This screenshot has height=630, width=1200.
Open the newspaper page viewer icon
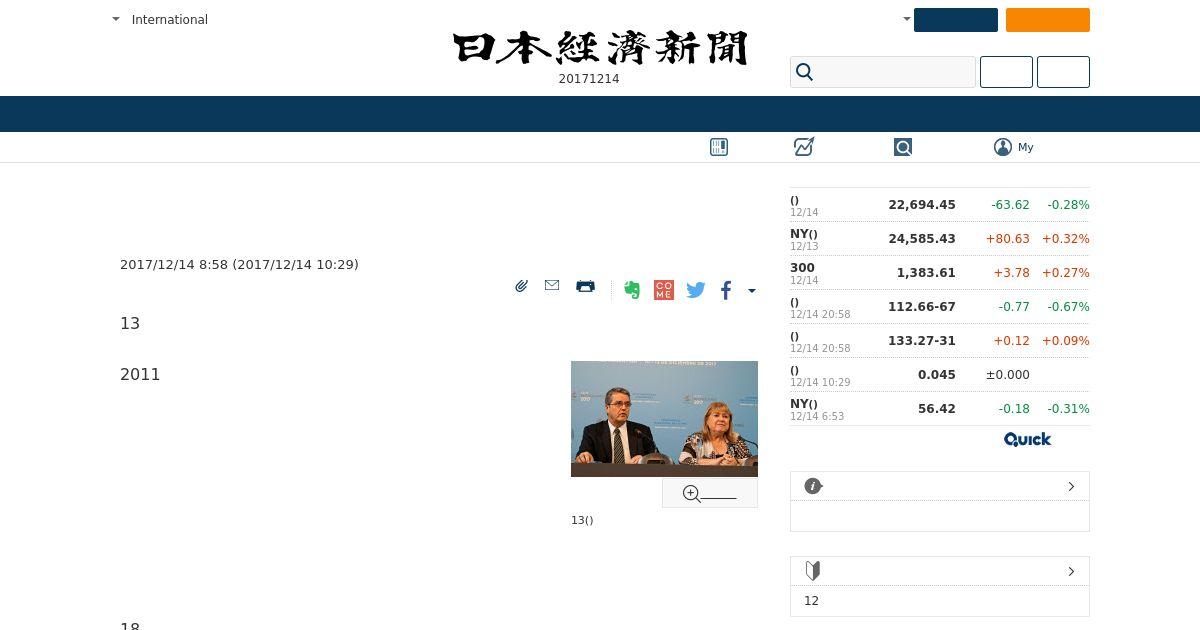719,147
